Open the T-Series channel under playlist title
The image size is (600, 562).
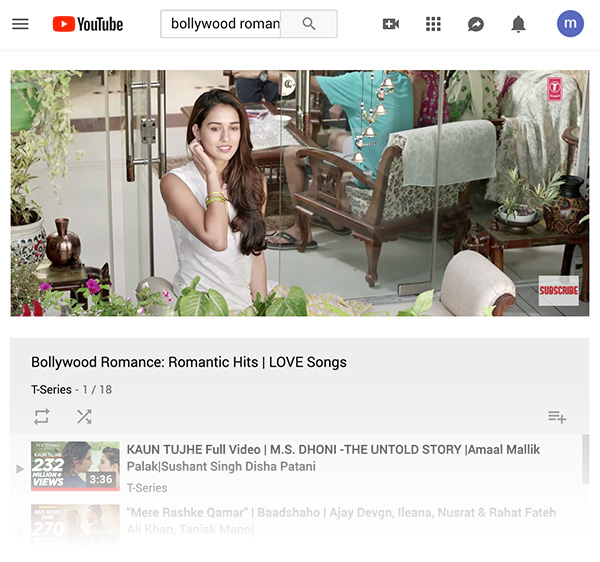[x=51, y=389]
